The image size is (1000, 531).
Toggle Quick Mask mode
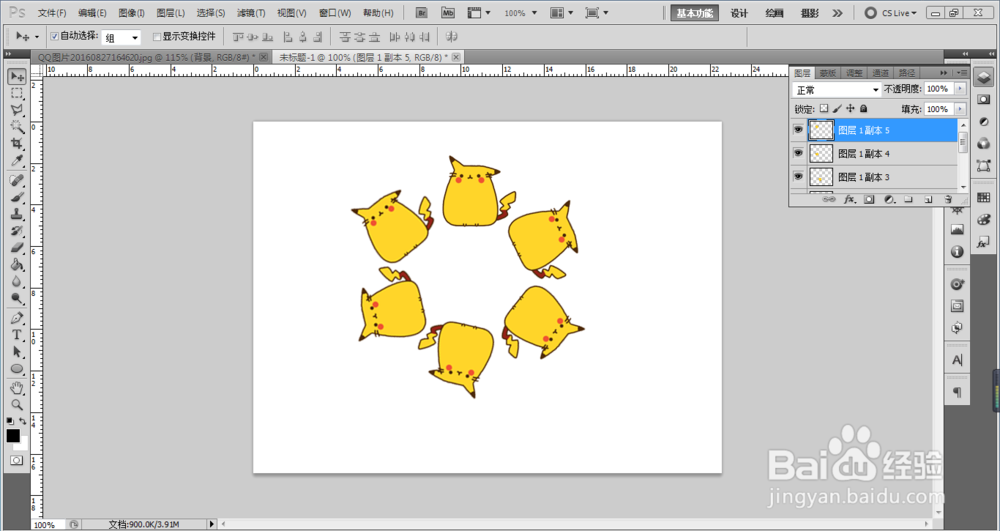tap(17, 460)
